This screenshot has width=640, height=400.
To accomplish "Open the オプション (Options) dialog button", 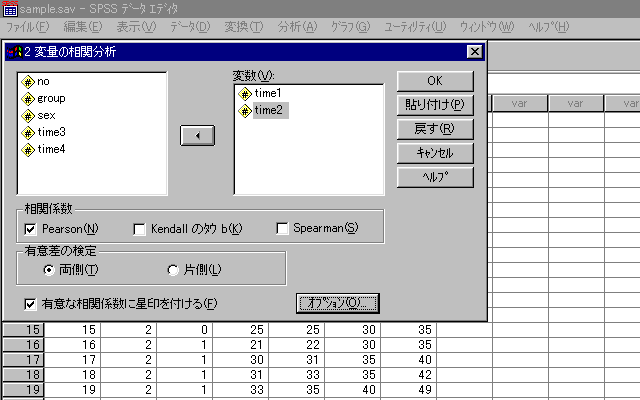I will (x=340, y=303).
